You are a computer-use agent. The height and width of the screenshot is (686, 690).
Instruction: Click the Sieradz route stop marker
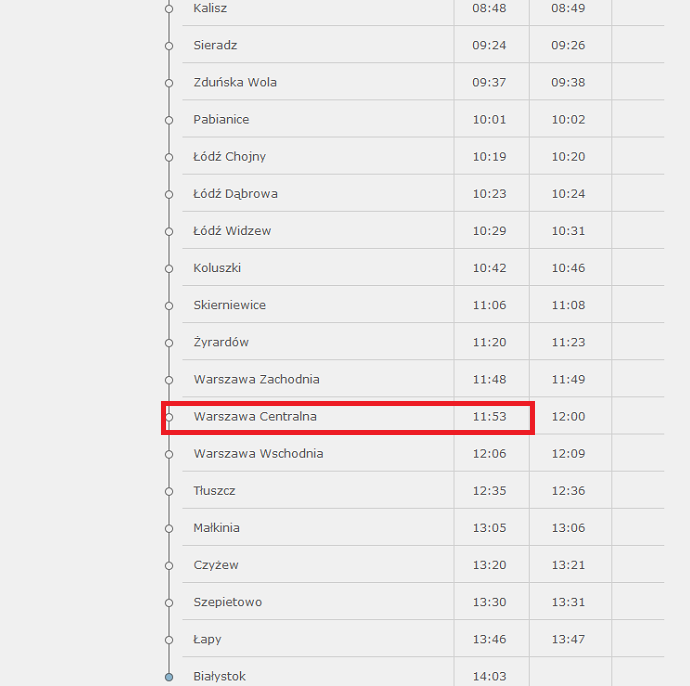coord(169,46)
